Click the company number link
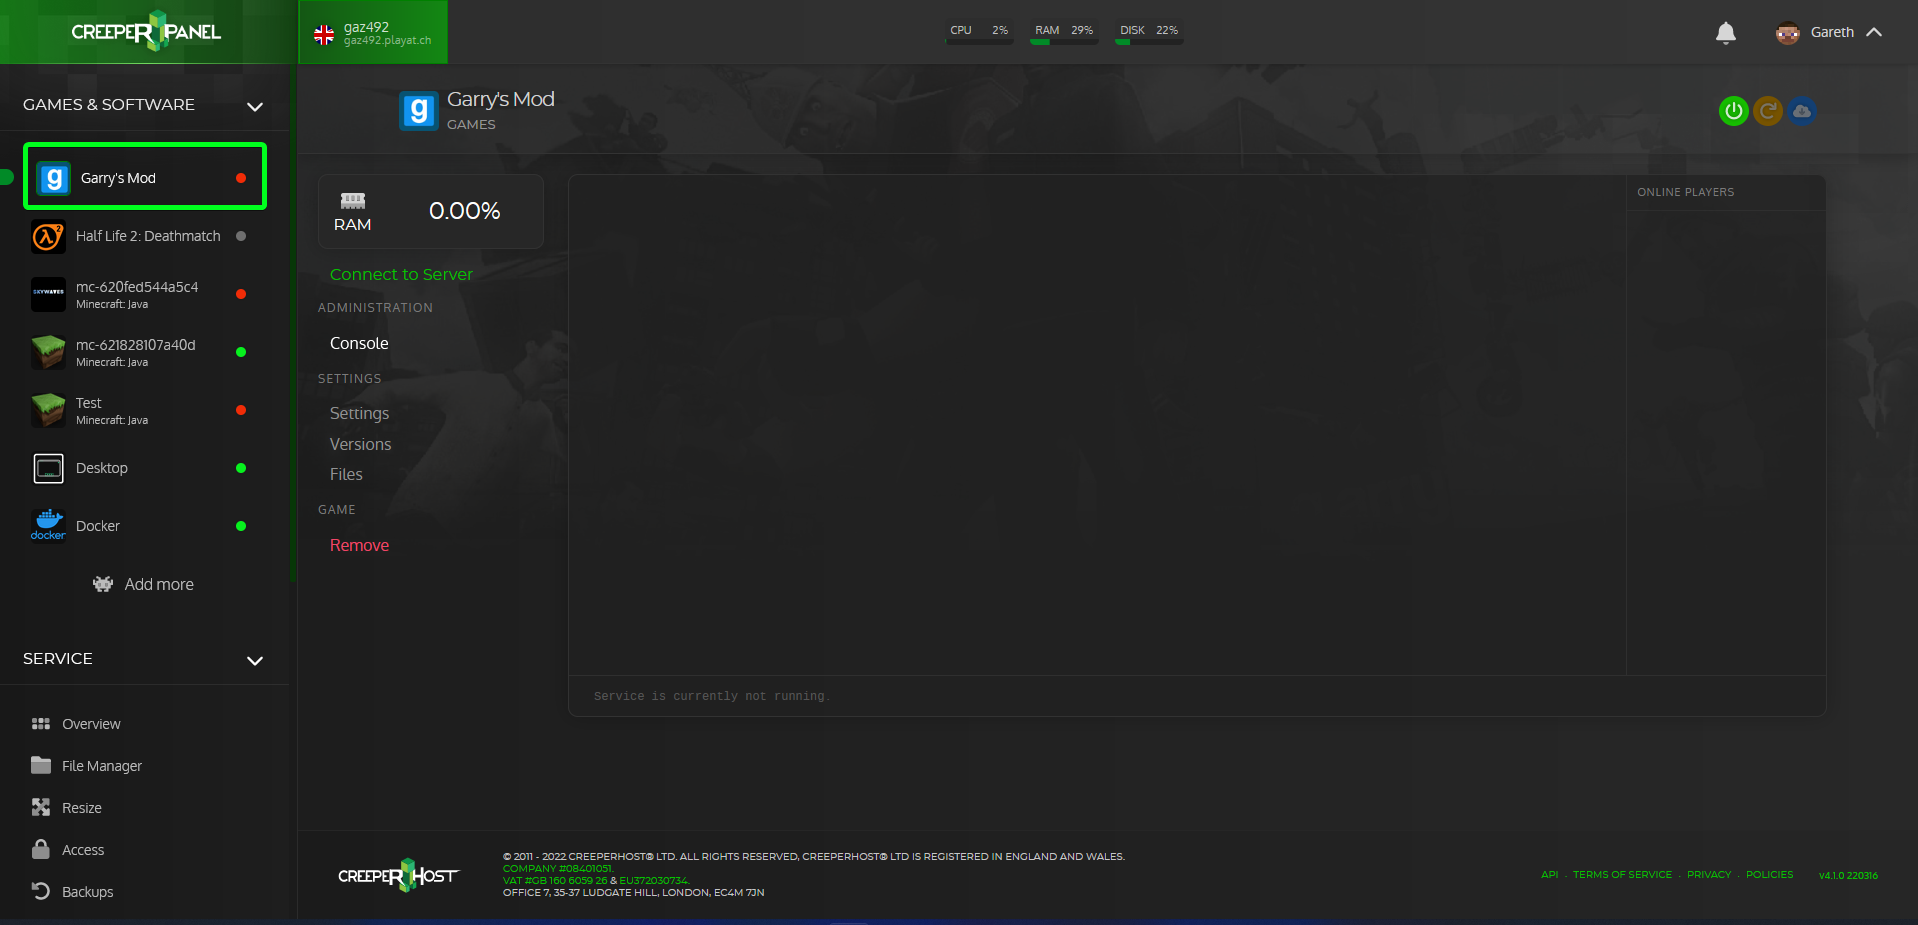The height and width of the screenshot is (925, 1918). (x=558, y=869)
